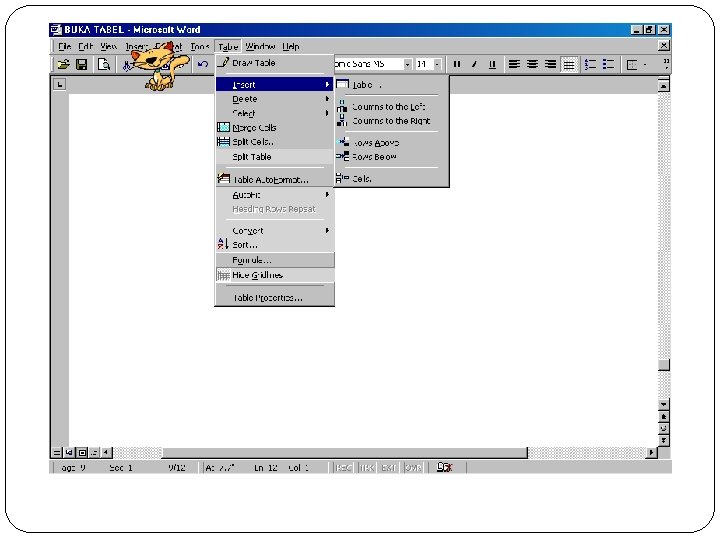Viewport: 720px width, 540px height.
Task: Select Hide Gridlines menu entry
Action: (x=275, y=275)
